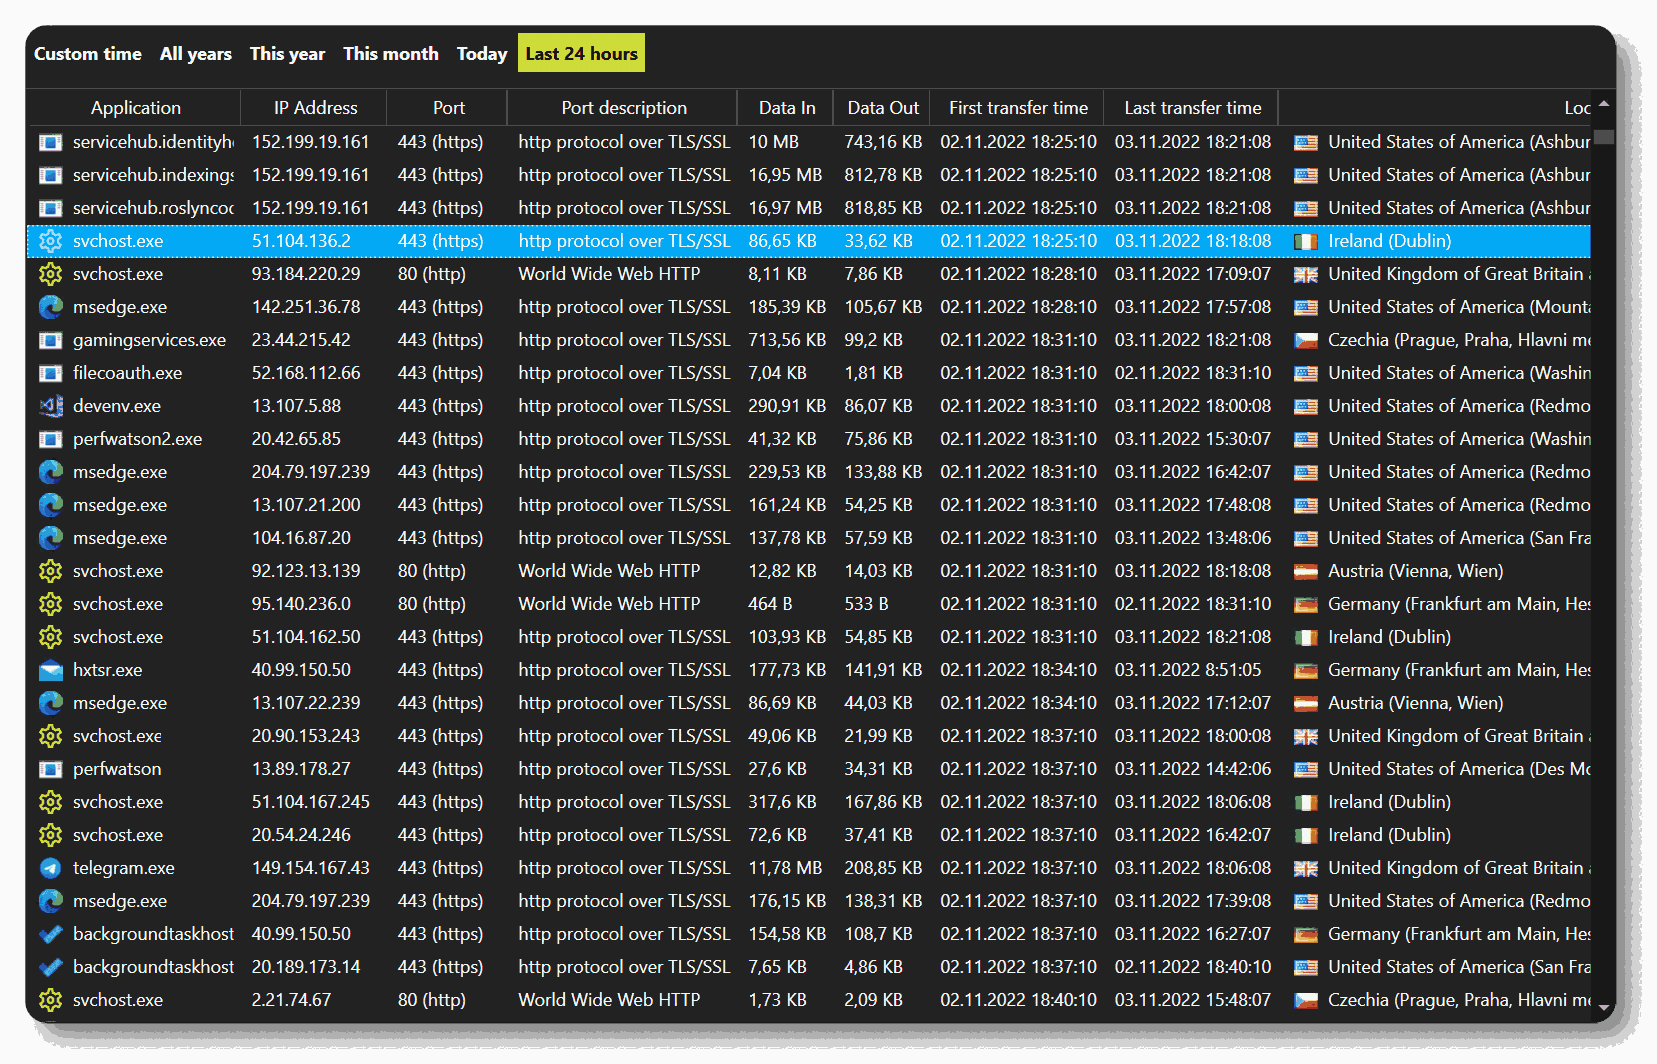Select the All years filter
Screen dimensions: 1657x1064
pyautogui.click(x=196, y=53)
